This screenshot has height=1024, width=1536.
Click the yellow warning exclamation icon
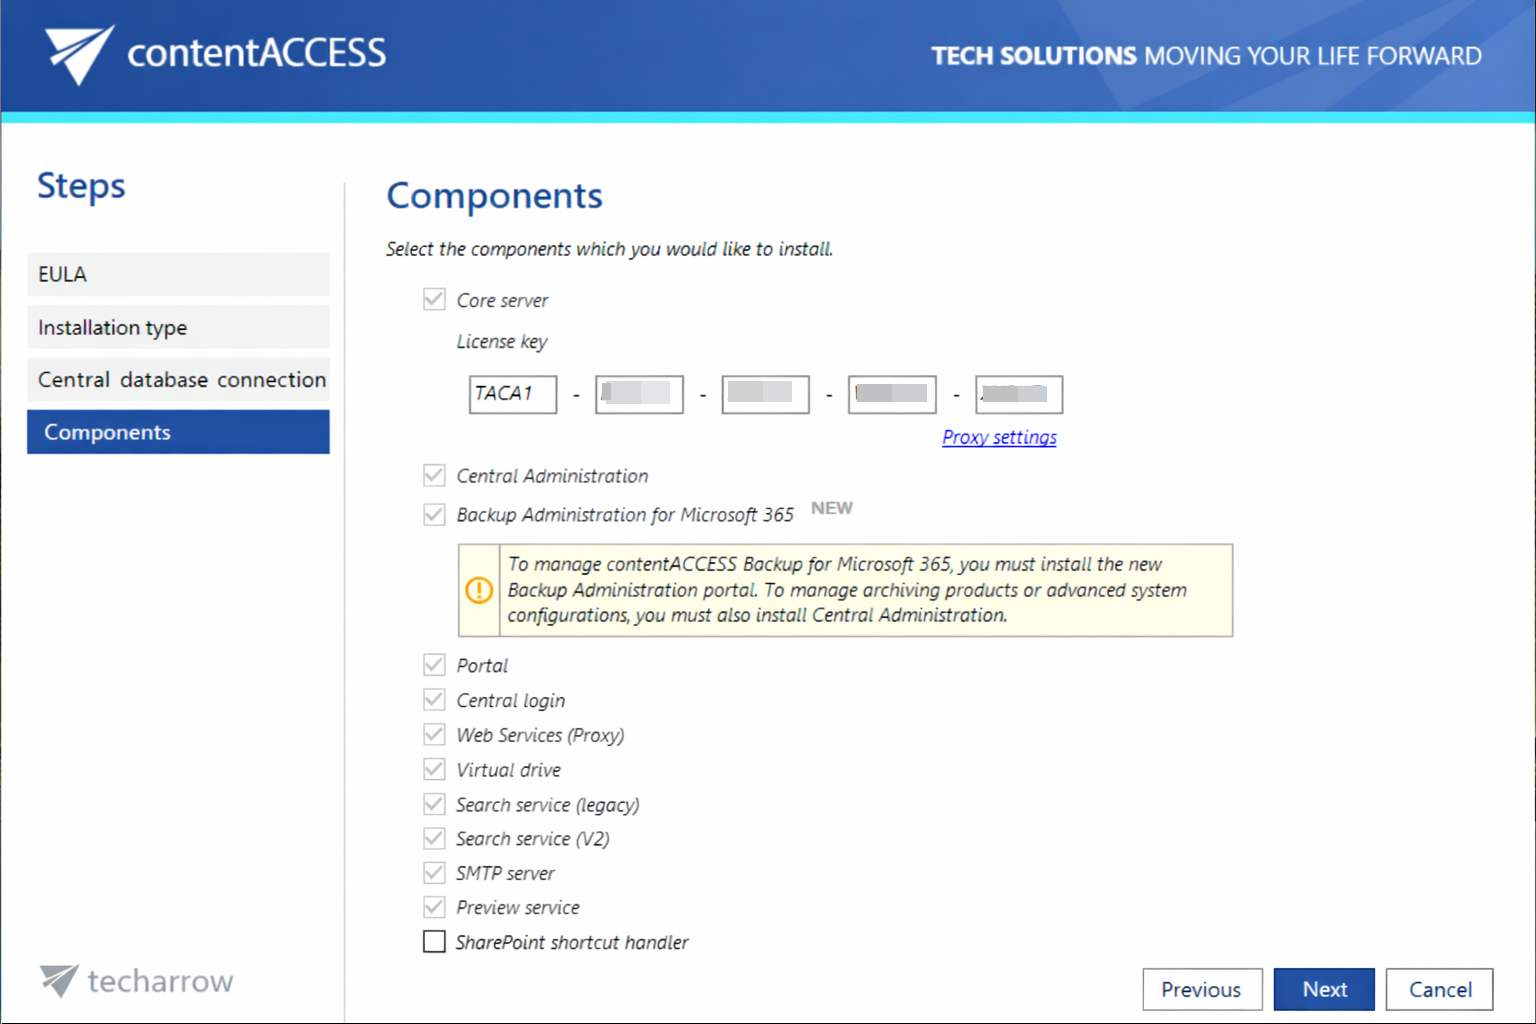tap(479, 590)
